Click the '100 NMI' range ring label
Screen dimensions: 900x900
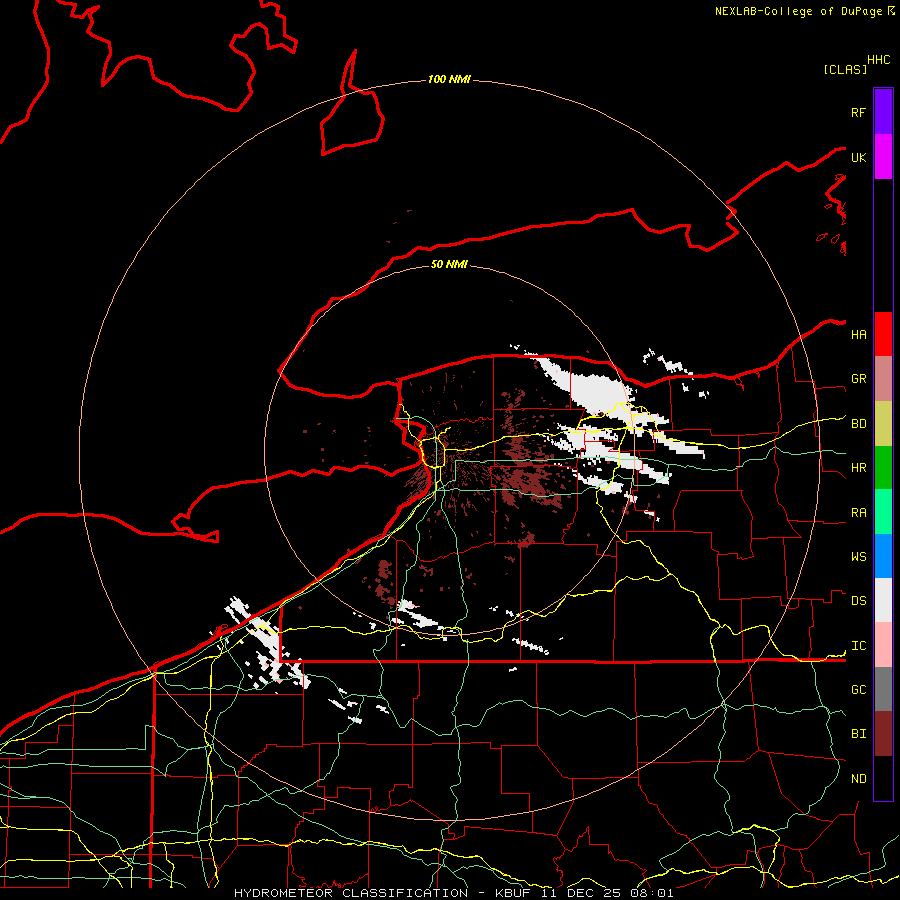449,79
